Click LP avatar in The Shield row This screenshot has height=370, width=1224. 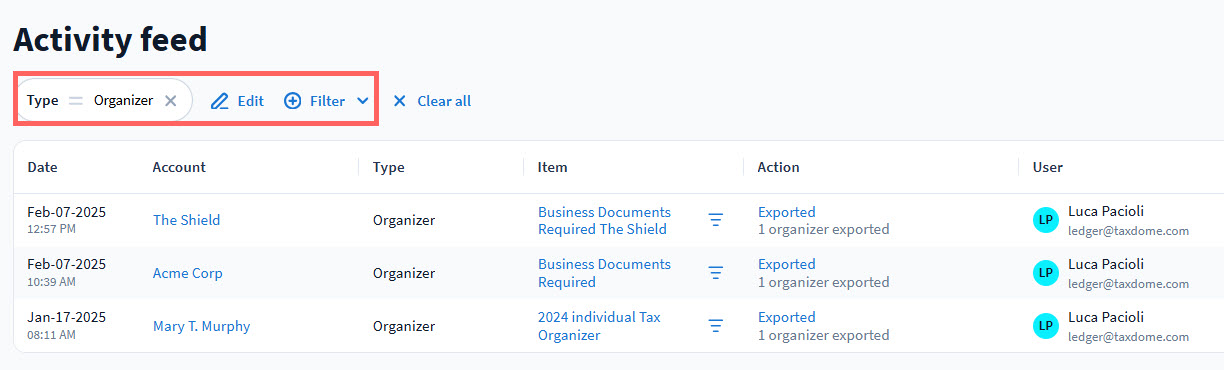point(1046,220)
